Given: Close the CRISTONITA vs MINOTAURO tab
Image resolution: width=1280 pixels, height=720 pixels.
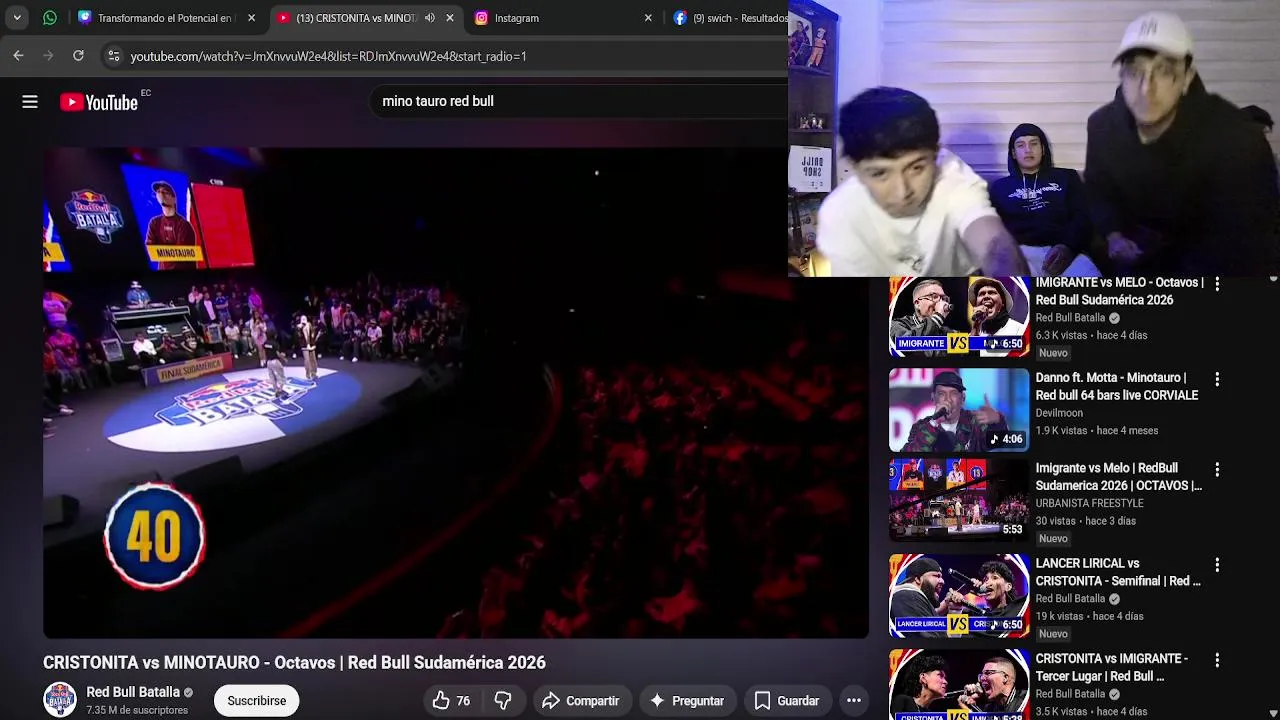Looking at the screenshot, I should click(450, 18).
